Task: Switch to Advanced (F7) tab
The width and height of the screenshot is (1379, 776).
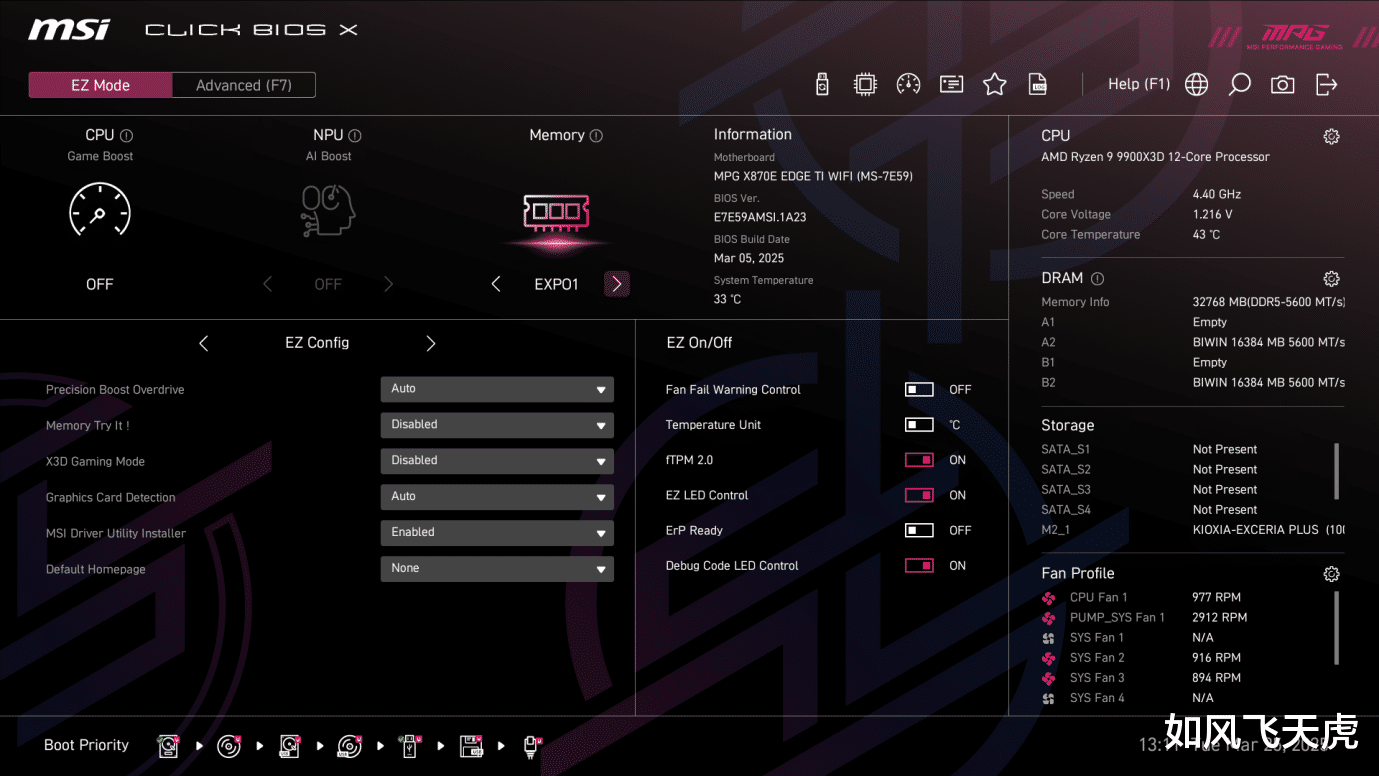Action: pos(244,85)
